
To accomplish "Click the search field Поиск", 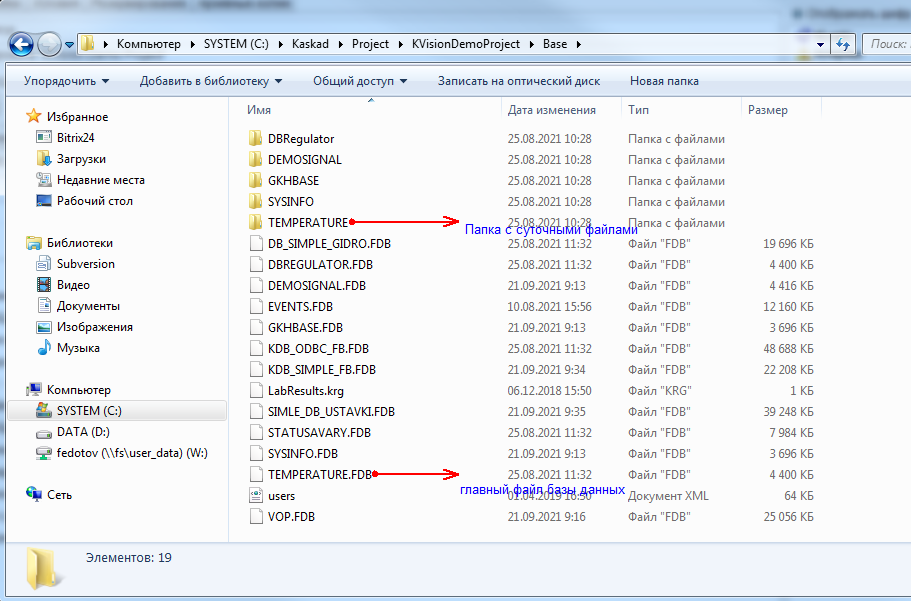I will tap(886, 44).
